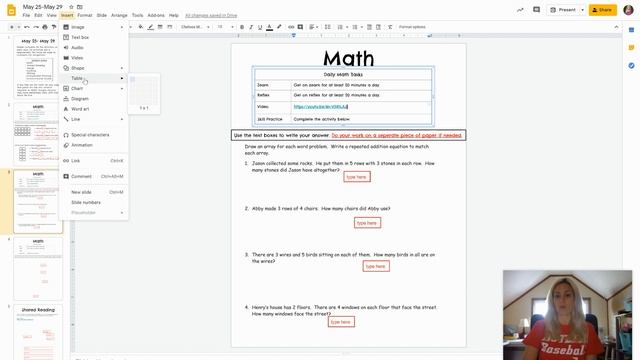Click the move to folder icon
This screenshot has height=360, width=640.
point(80,7)
